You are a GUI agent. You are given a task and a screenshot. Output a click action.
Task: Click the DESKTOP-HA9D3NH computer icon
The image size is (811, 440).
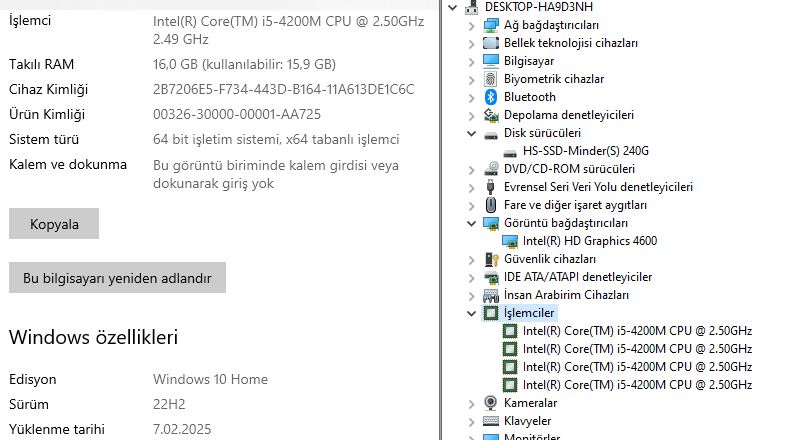[471, 7]
